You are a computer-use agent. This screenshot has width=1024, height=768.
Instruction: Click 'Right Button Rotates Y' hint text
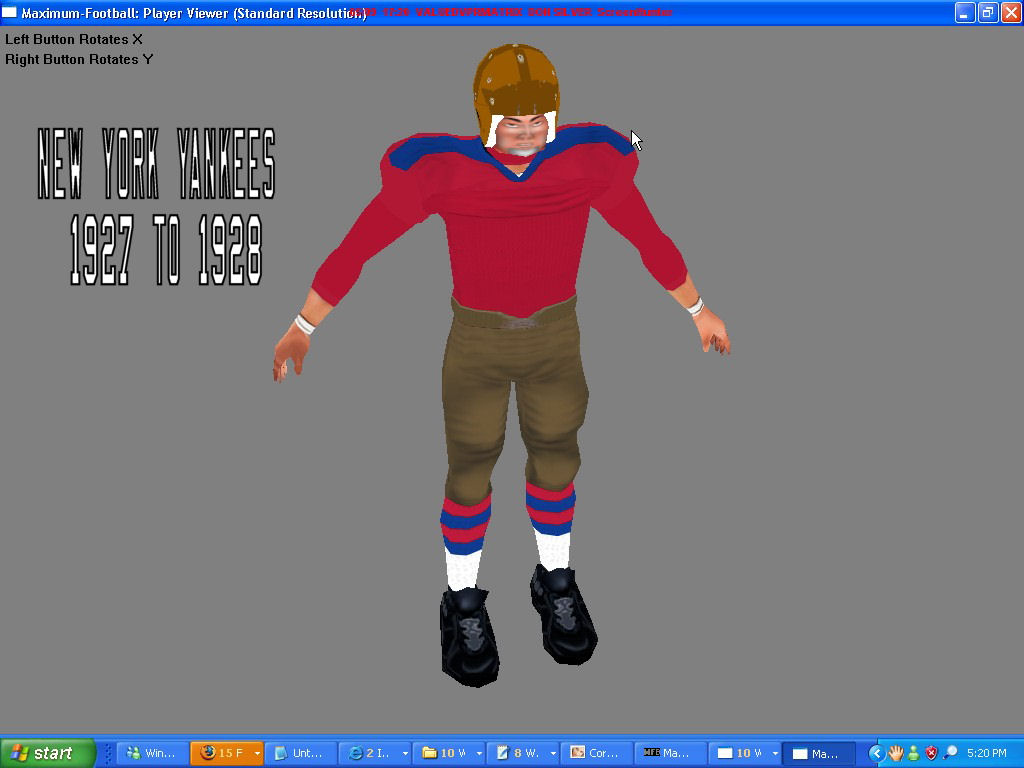(x=79, y=59)
